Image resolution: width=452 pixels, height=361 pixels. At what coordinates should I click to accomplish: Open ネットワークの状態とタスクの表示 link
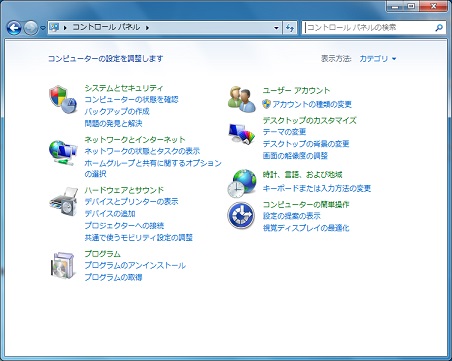point(142,151)
